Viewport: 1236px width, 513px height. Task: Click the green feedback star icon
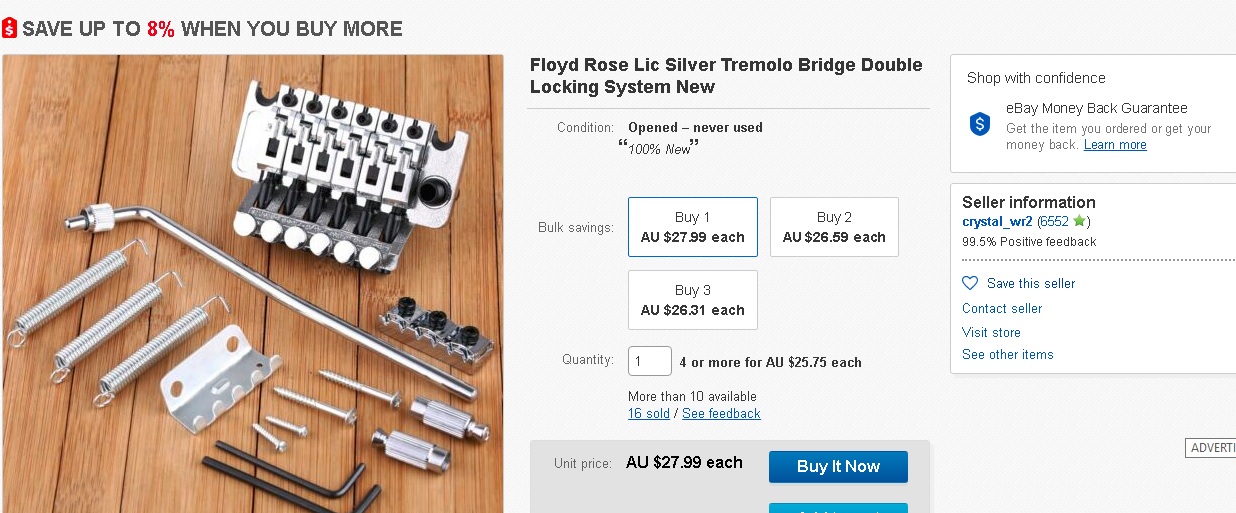click(1079, 221)
